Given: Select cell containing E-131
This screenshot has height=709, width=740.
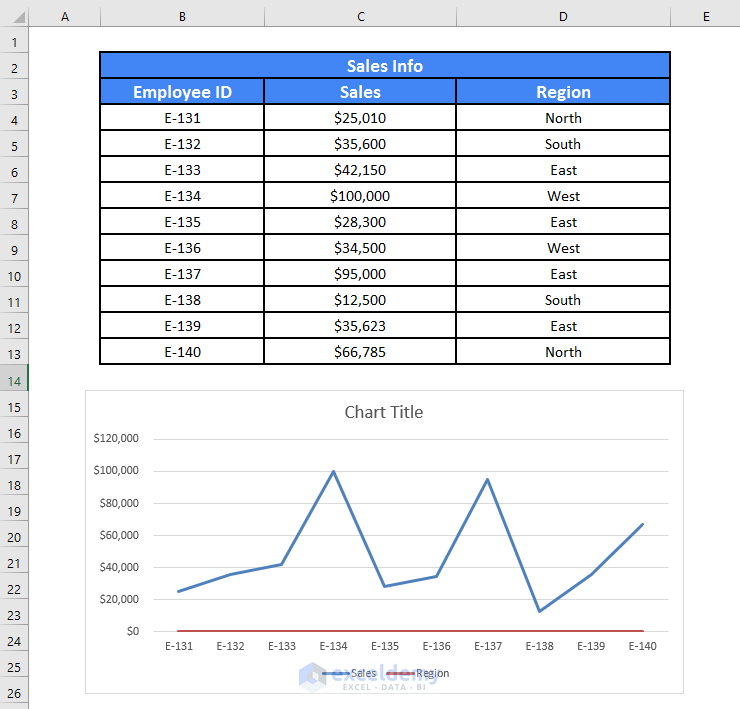Looking at the screenshot, I should 182,118.
